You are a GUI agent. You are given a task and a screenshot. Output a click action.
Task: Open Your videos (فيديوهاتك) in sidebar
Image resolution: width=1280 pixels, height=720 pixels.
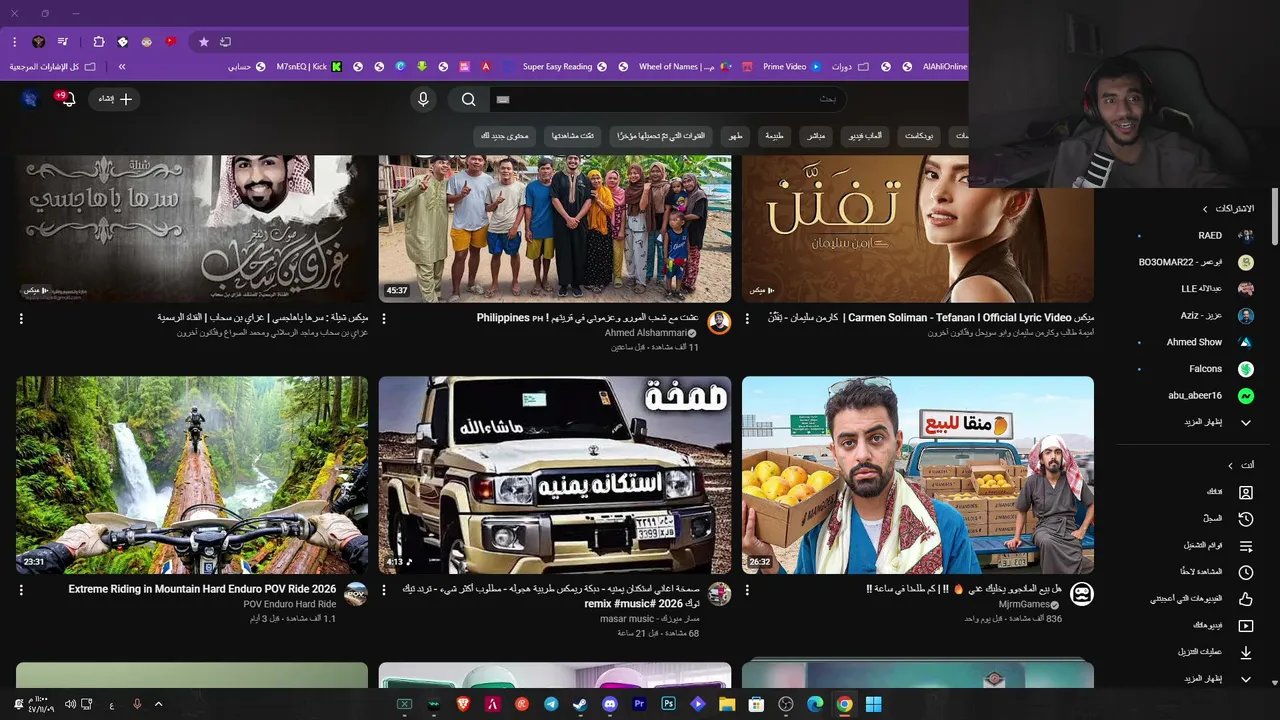1195,626
